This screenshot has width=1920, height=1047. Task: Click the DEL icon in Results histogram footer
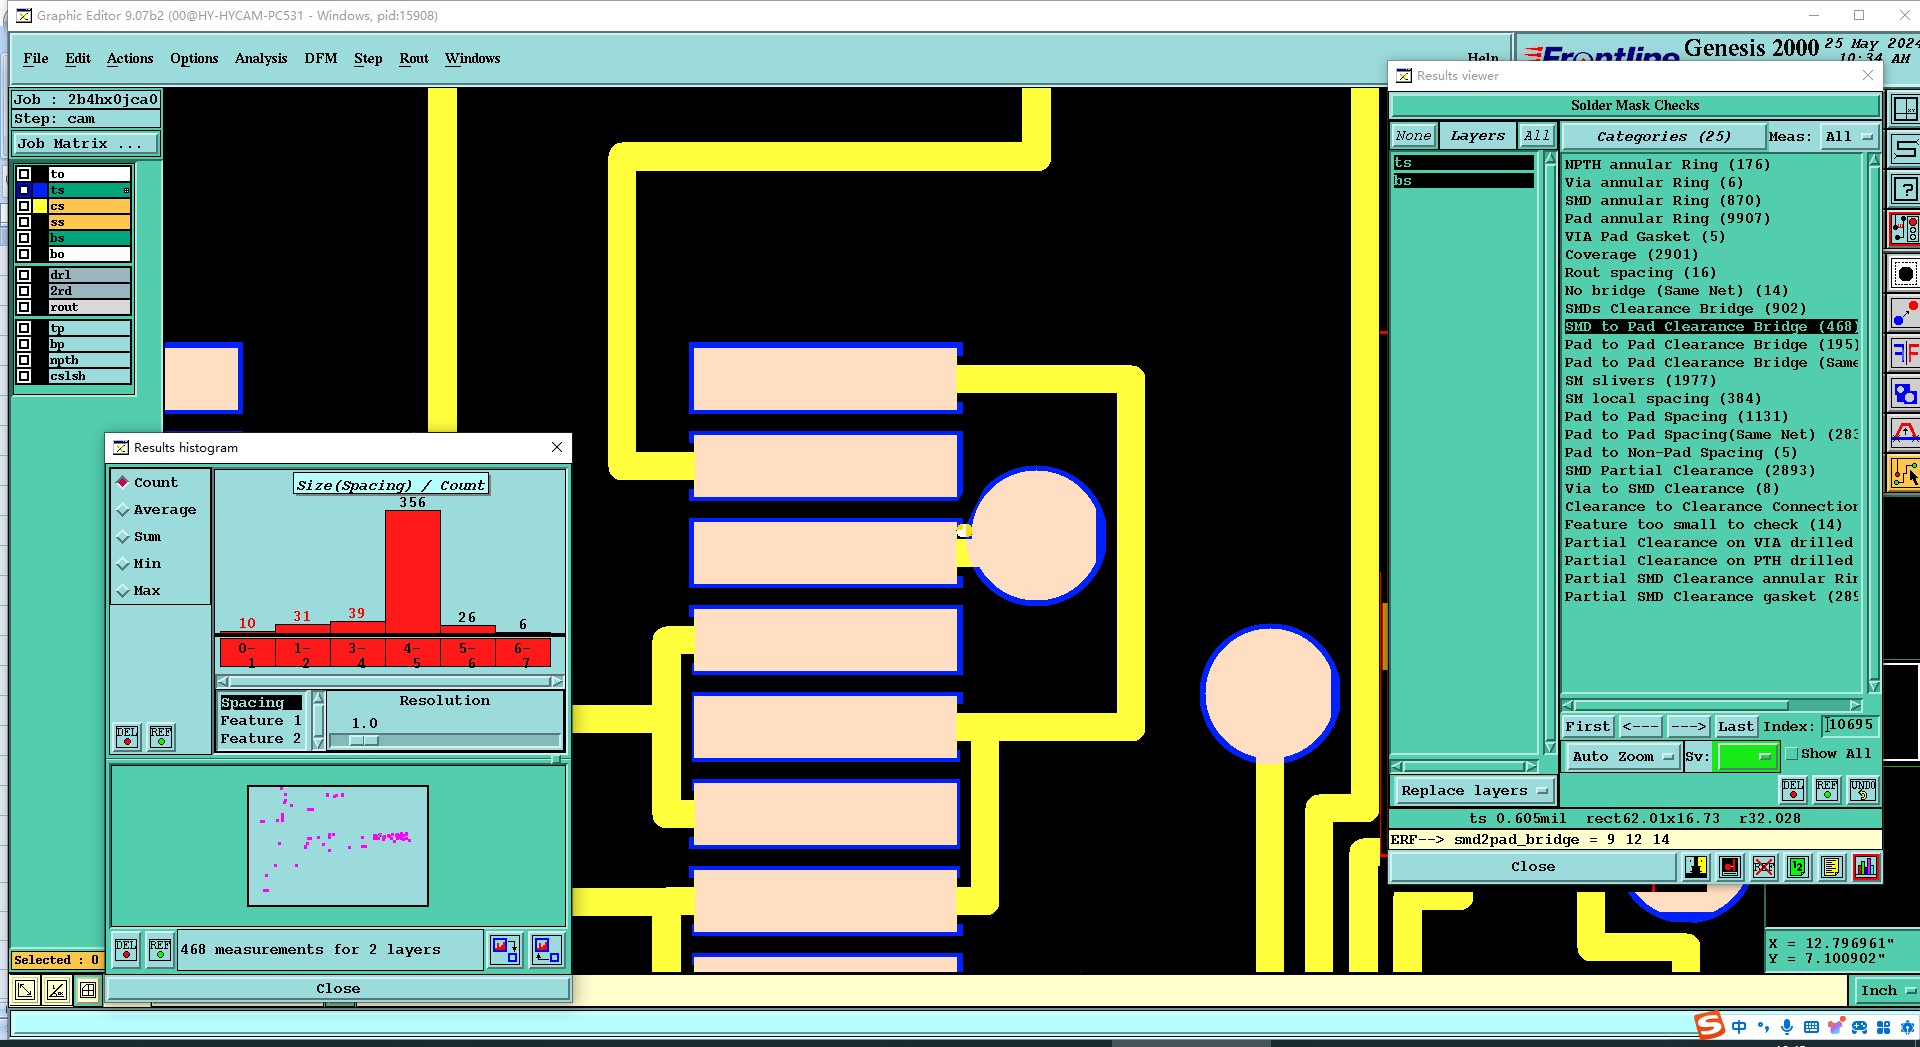[x=126, y=949]
